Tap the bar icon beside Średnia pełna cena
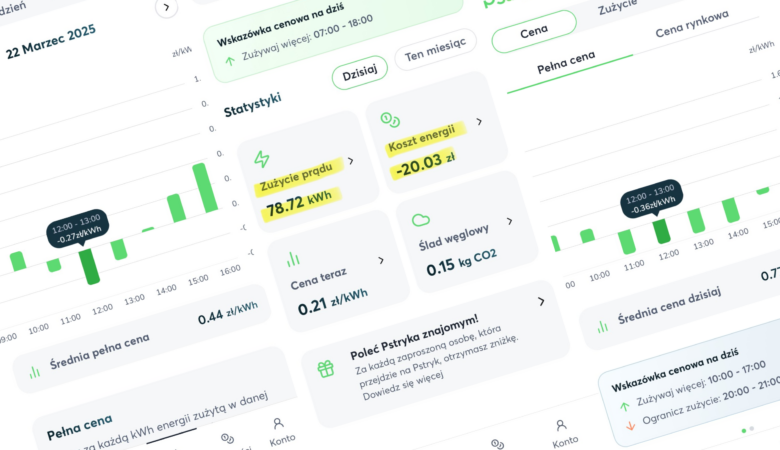This screenshot has height=450, width=780. 34,372
